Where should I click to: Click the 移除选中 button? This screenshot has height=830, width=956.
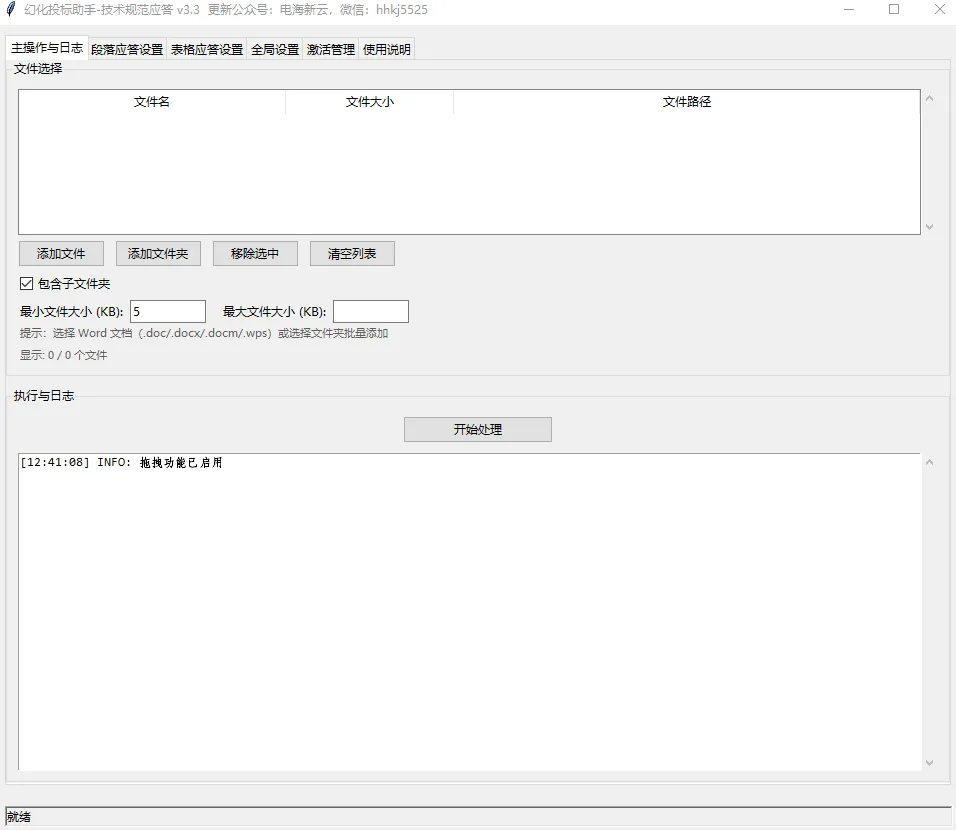click(255, 254)
